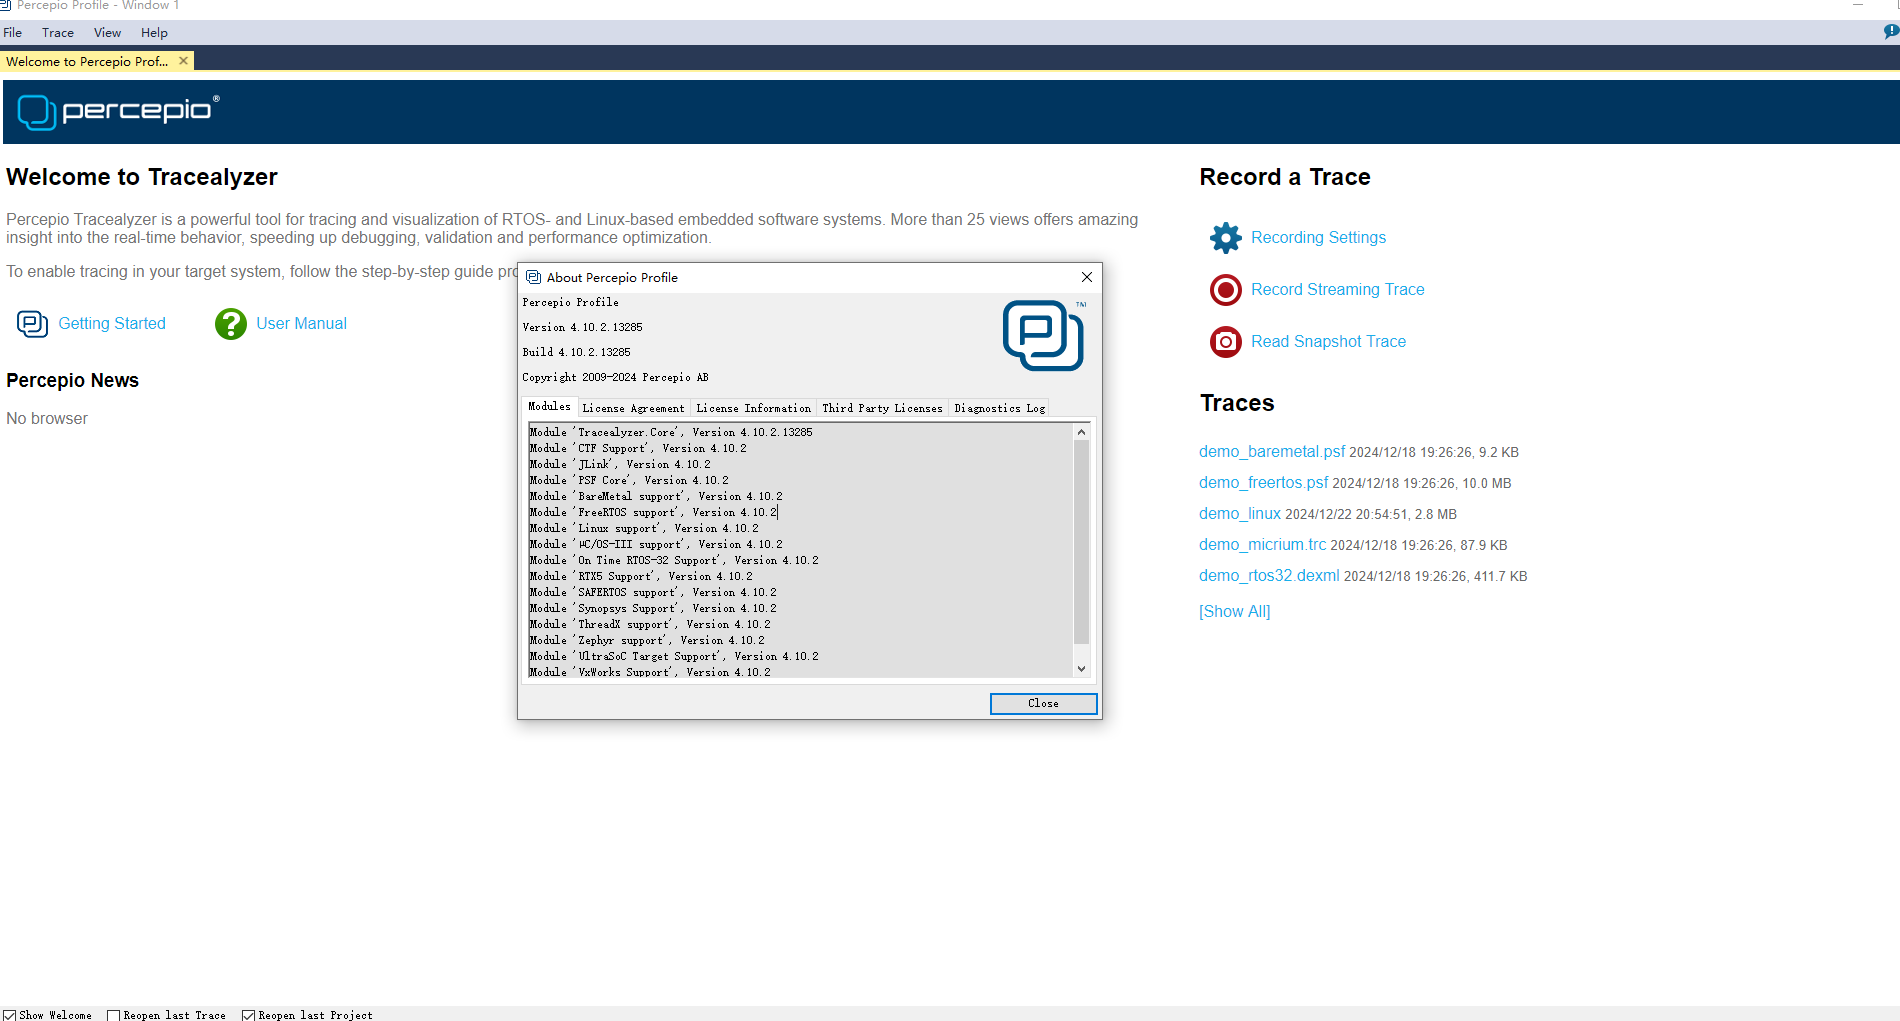The image size is (1900, 1021).
Task: Open the Getting Started link
Action: (x=112, y=324)
